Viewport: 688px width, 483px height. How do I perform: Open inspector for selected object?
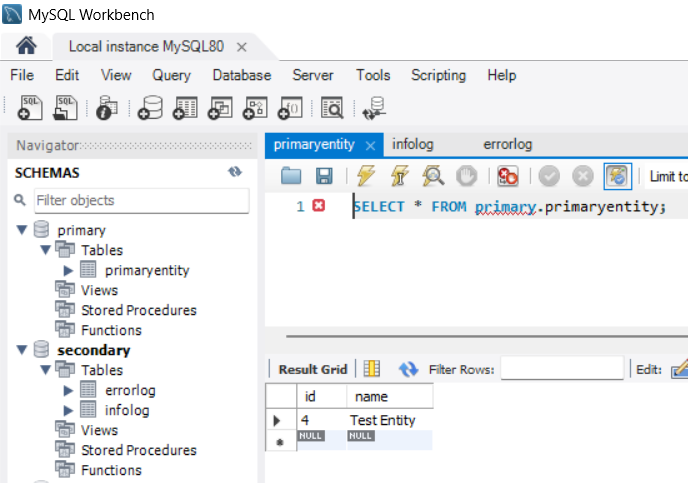(107, 108)
